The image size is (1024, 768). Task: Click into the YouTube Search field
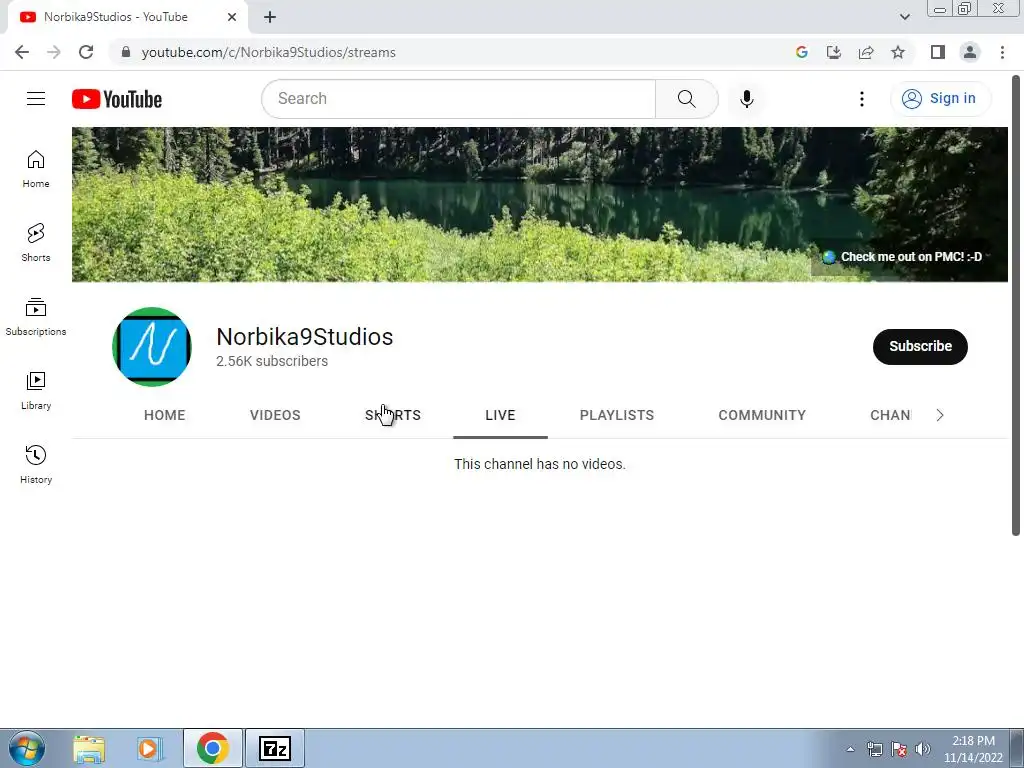(458, 99)
